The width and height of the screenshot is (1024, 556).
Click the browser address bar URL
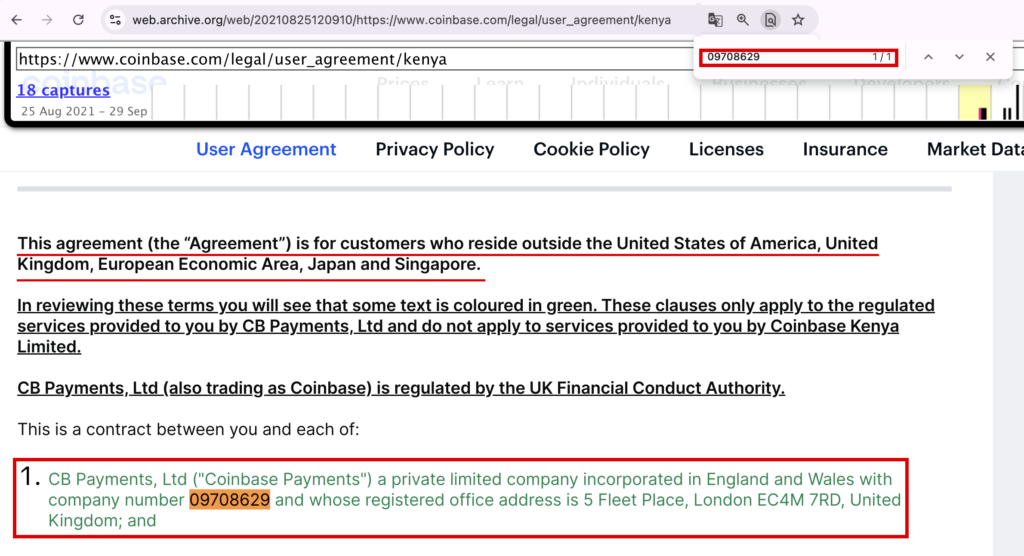401,20
